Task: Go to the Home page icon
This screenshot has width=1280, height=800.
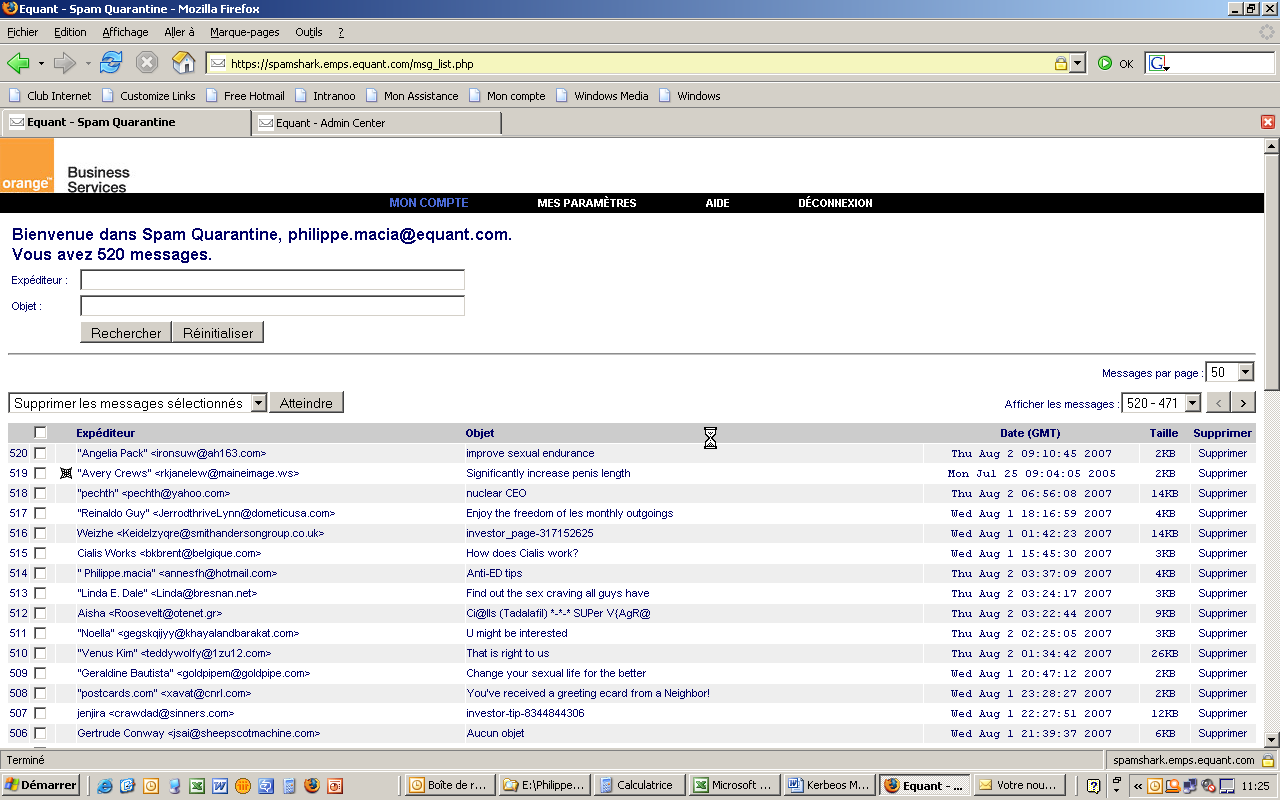Action: (x=184, y=63)
